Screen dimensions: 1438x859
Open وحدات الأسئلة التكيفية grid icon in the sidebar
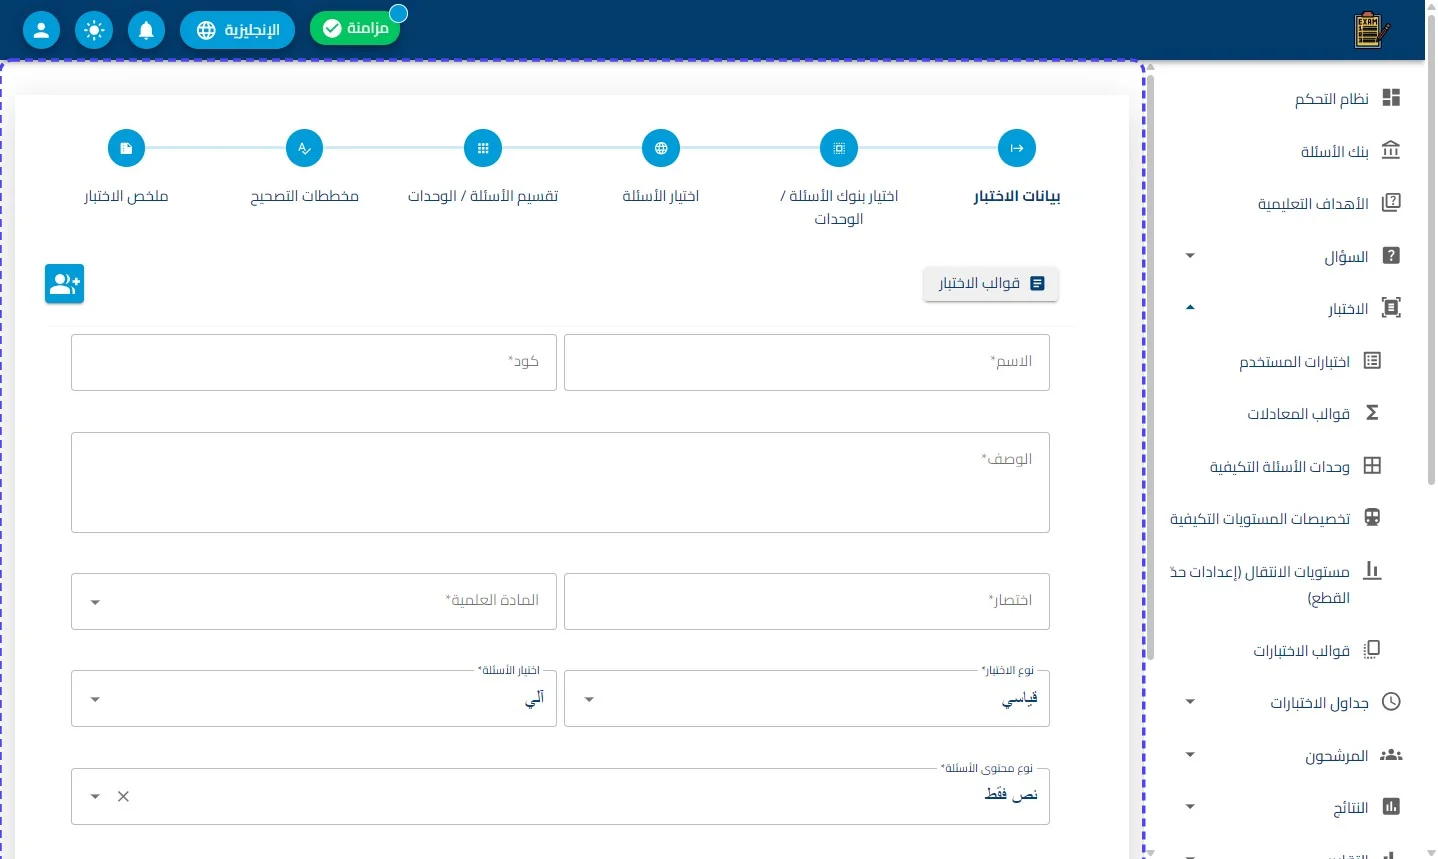[x=1372, y=465]
